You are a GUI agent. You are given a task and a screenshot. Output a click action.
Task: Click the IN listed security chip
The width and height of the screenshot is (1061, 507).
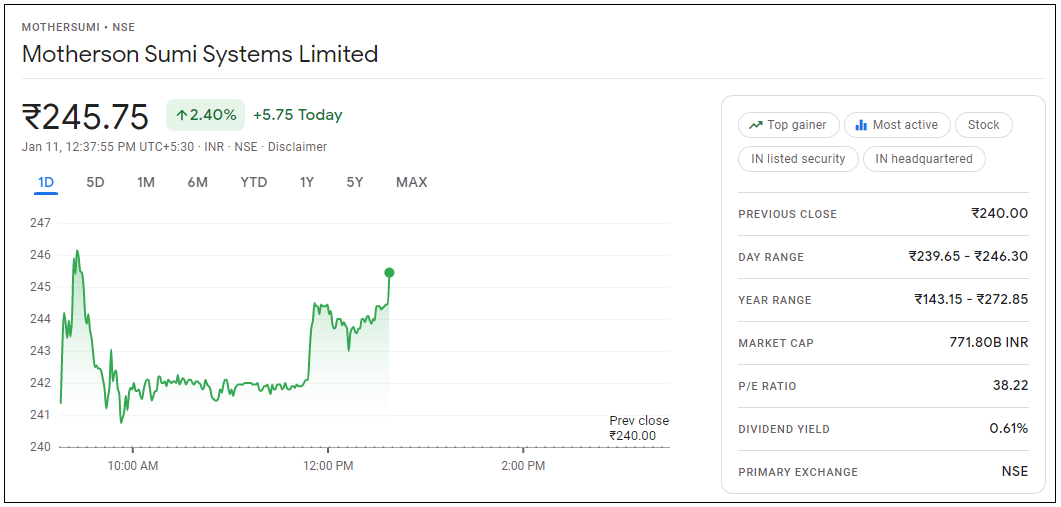798,159
